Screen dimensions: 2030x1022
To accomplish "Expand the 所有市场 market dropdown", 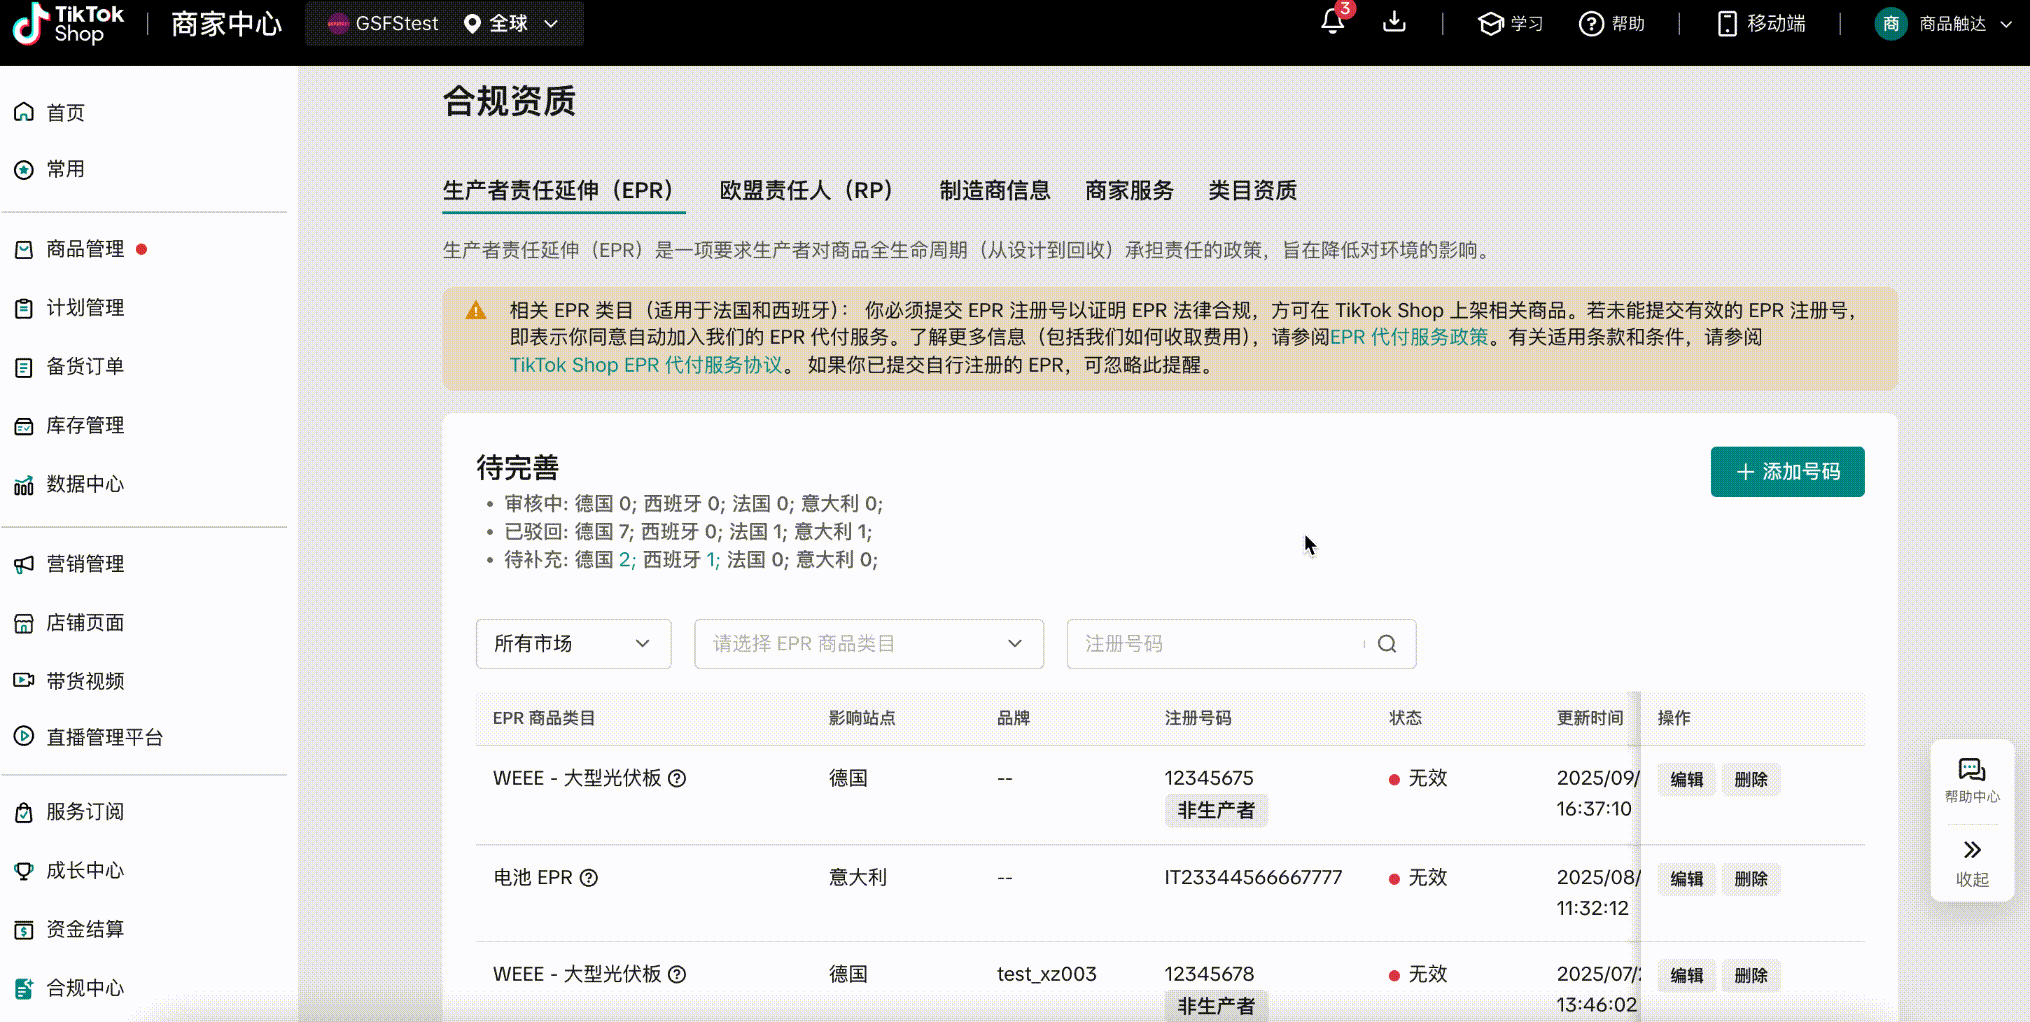I will [x=573, y=644].
